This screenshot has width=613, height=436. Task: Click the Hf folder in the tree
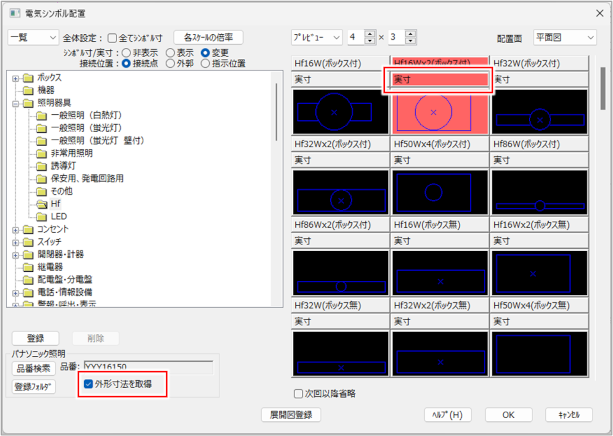pyautogui.click(x=56, y=203)
